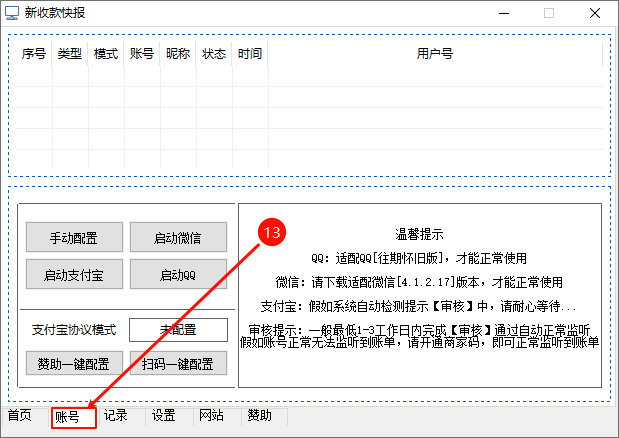Launch Alipay with the 启动支付宝 button

coord(74,275)
